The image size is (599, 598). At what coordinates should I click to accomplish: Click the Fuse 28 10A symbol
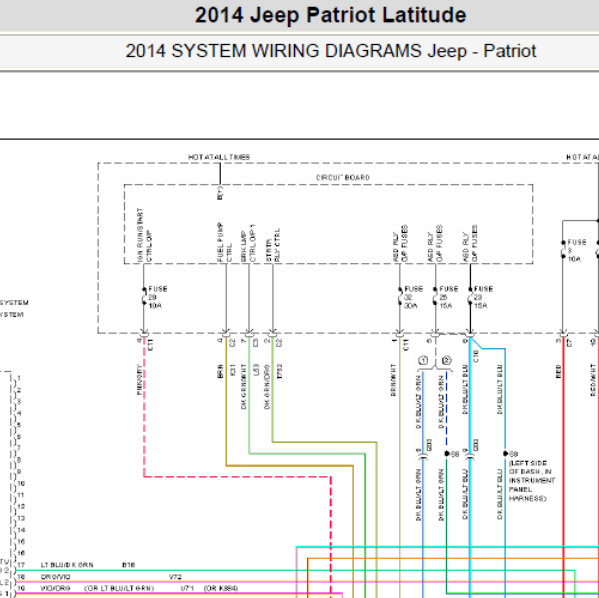(x=144, y=297)
